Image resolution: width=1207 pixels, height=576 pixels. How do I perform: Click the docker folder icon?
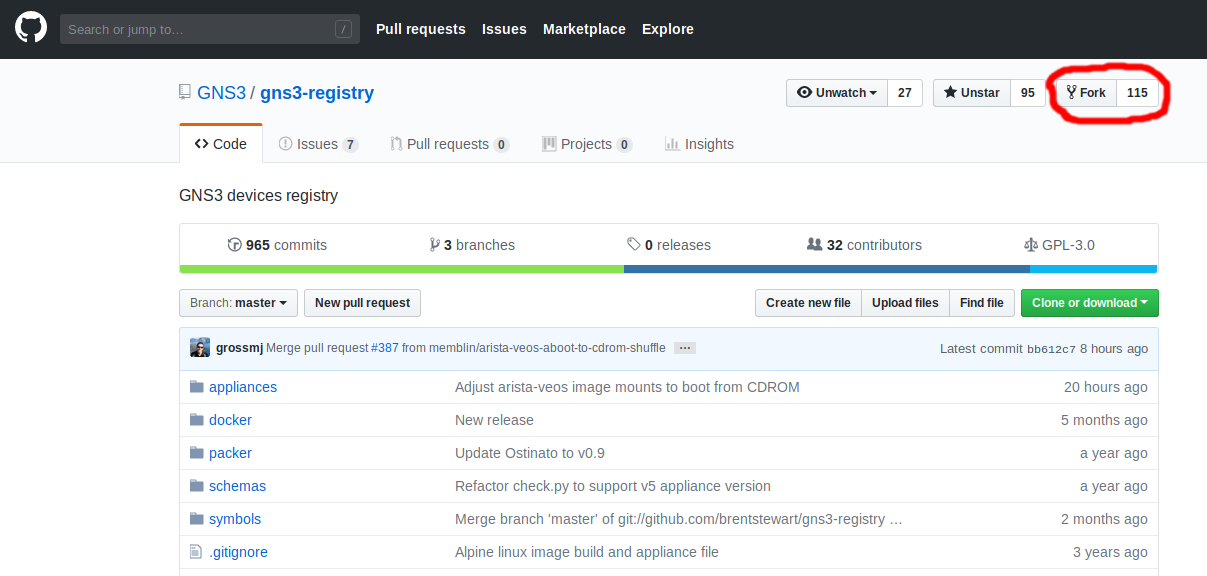pos(197,420)
